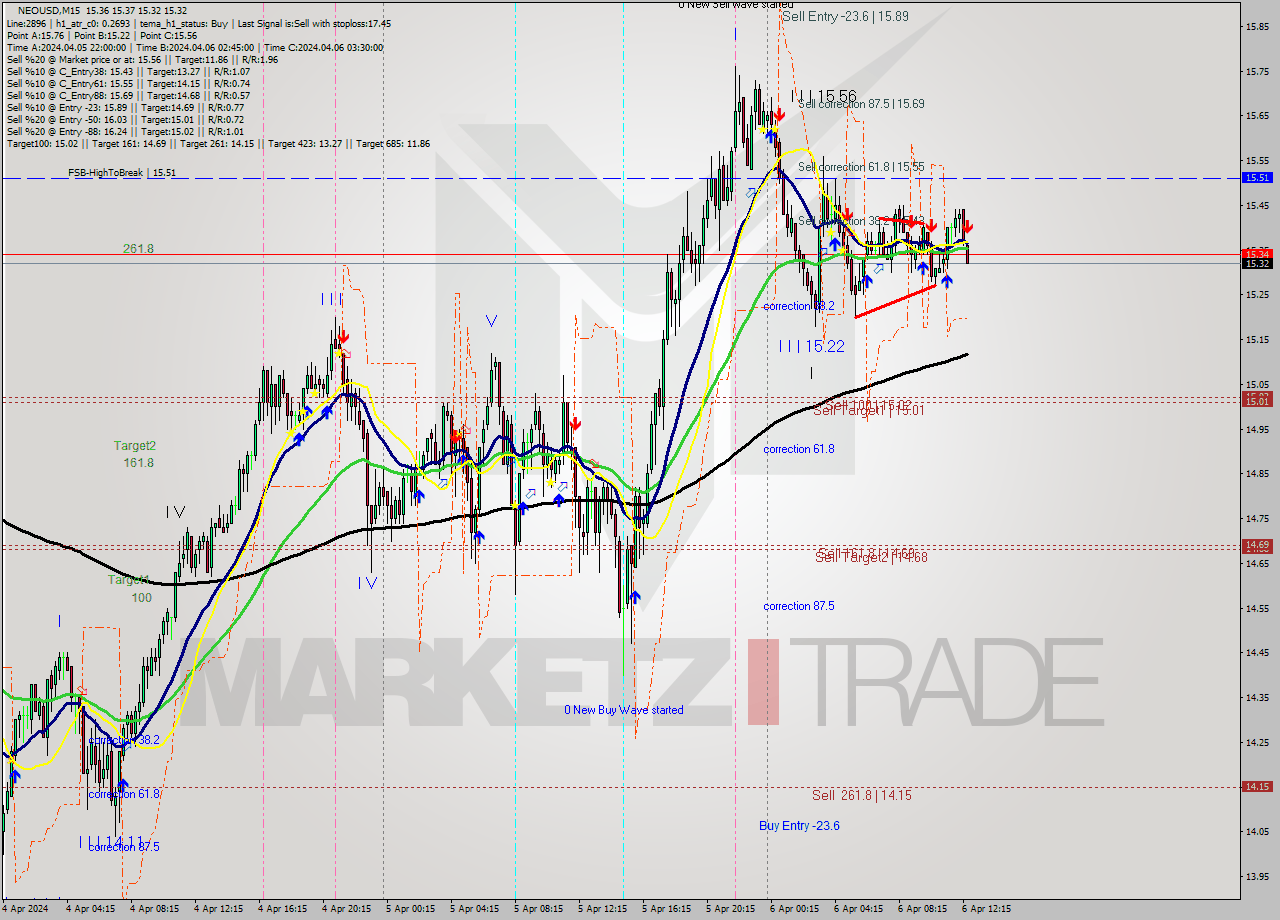
Task: Select the black 15.32 current price tag
Action: coord(1256,263)
